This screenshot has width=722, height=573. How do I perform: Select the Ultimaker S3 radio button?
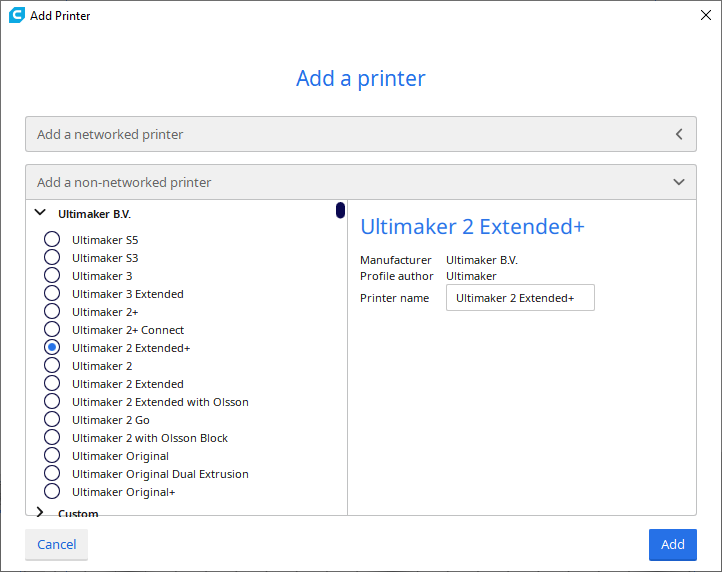52,258
